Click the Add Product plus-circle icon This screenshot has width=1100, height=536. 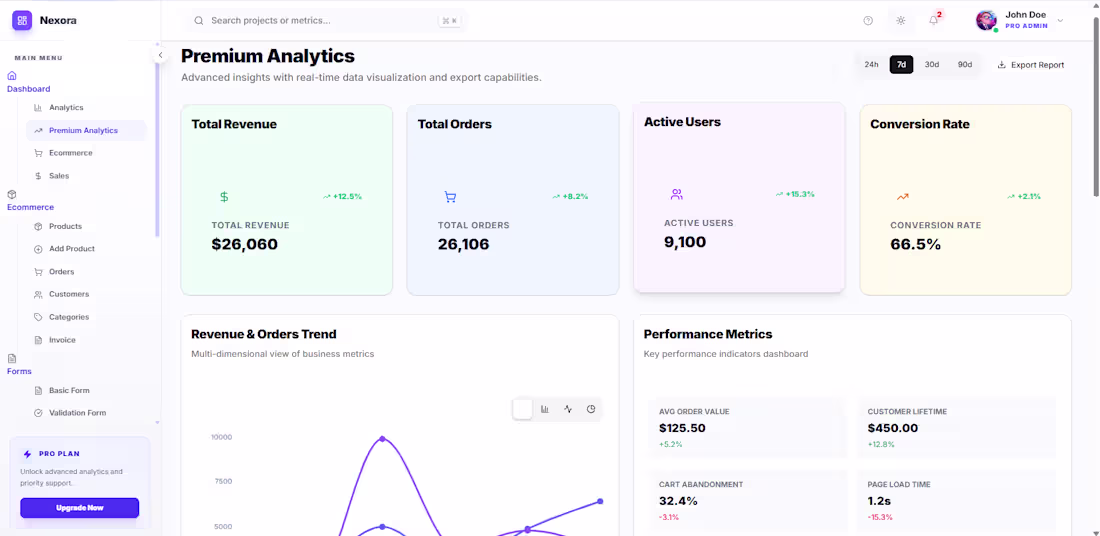38,249
